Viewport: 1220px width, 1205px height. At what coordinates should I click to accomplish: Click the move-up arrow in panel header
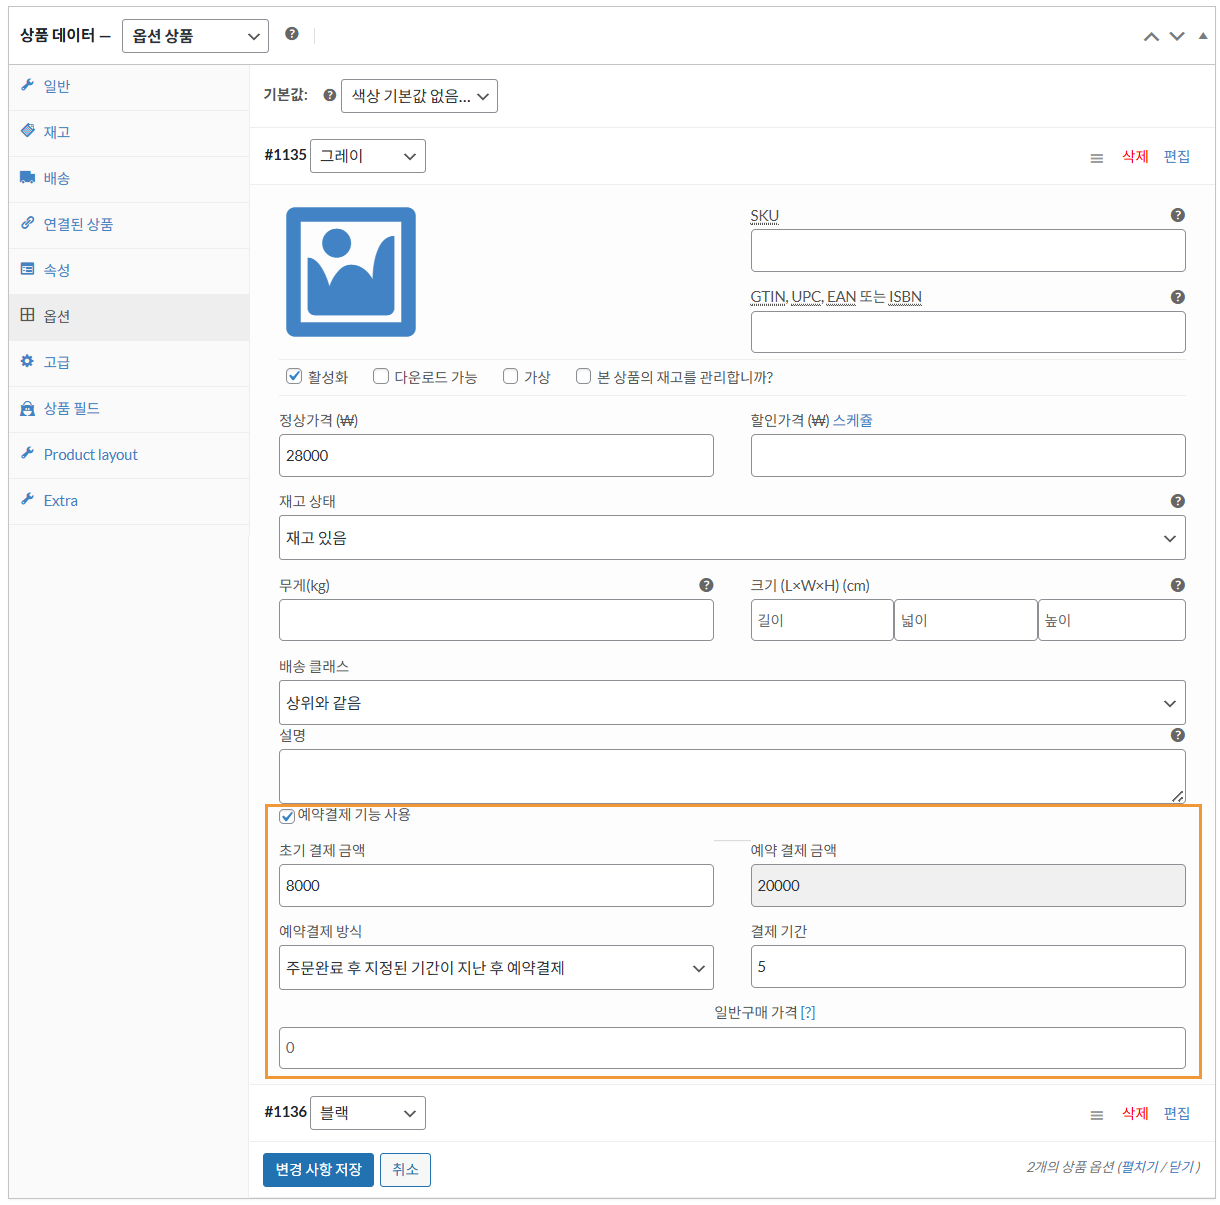point(1151,36)
